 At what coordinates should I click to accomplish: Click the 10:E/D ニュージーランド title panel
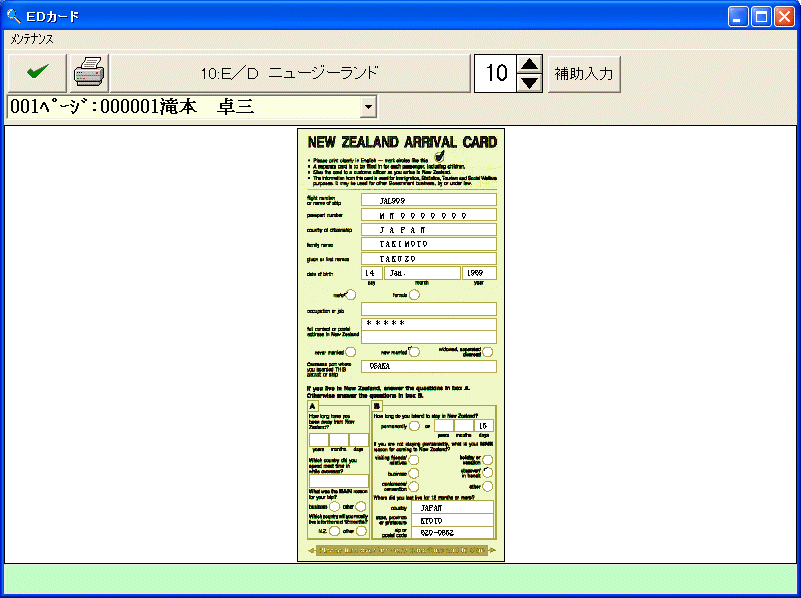[x=290, y=73]
